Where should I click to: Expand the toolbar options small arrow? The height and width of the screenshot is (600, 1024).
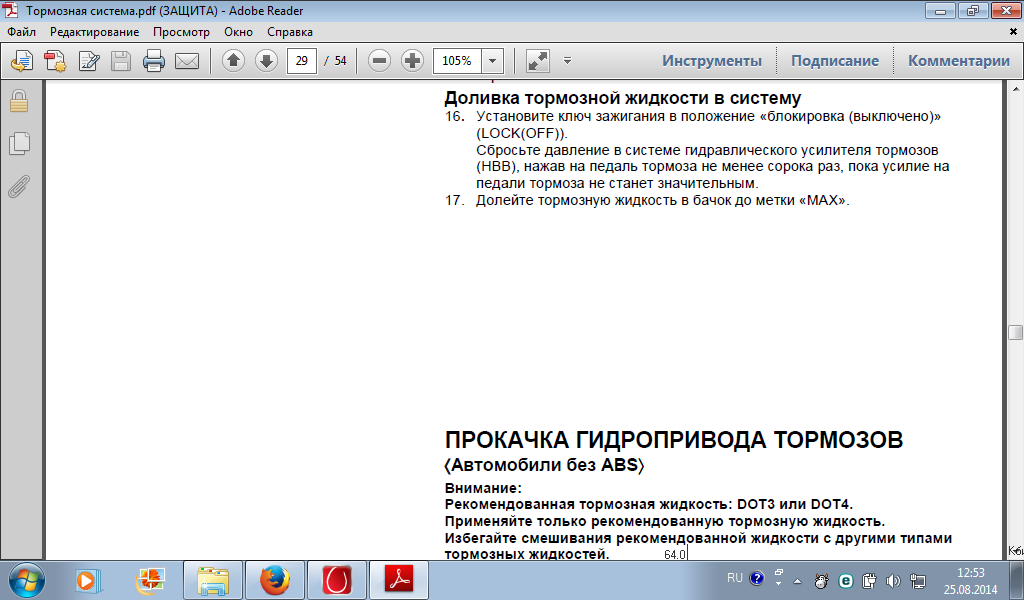point(567,61)
